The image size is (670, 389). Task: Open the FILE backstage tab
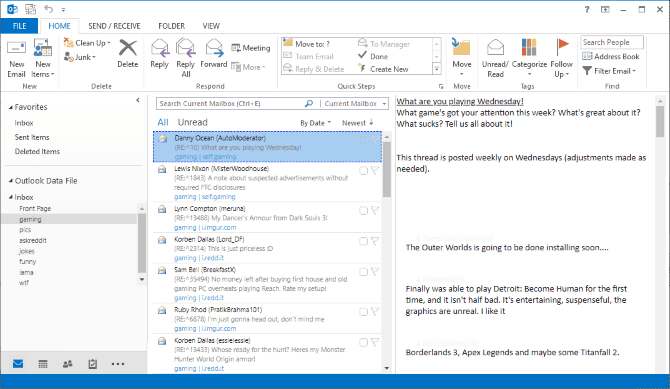pyautogui.click(x=19, y=26)
